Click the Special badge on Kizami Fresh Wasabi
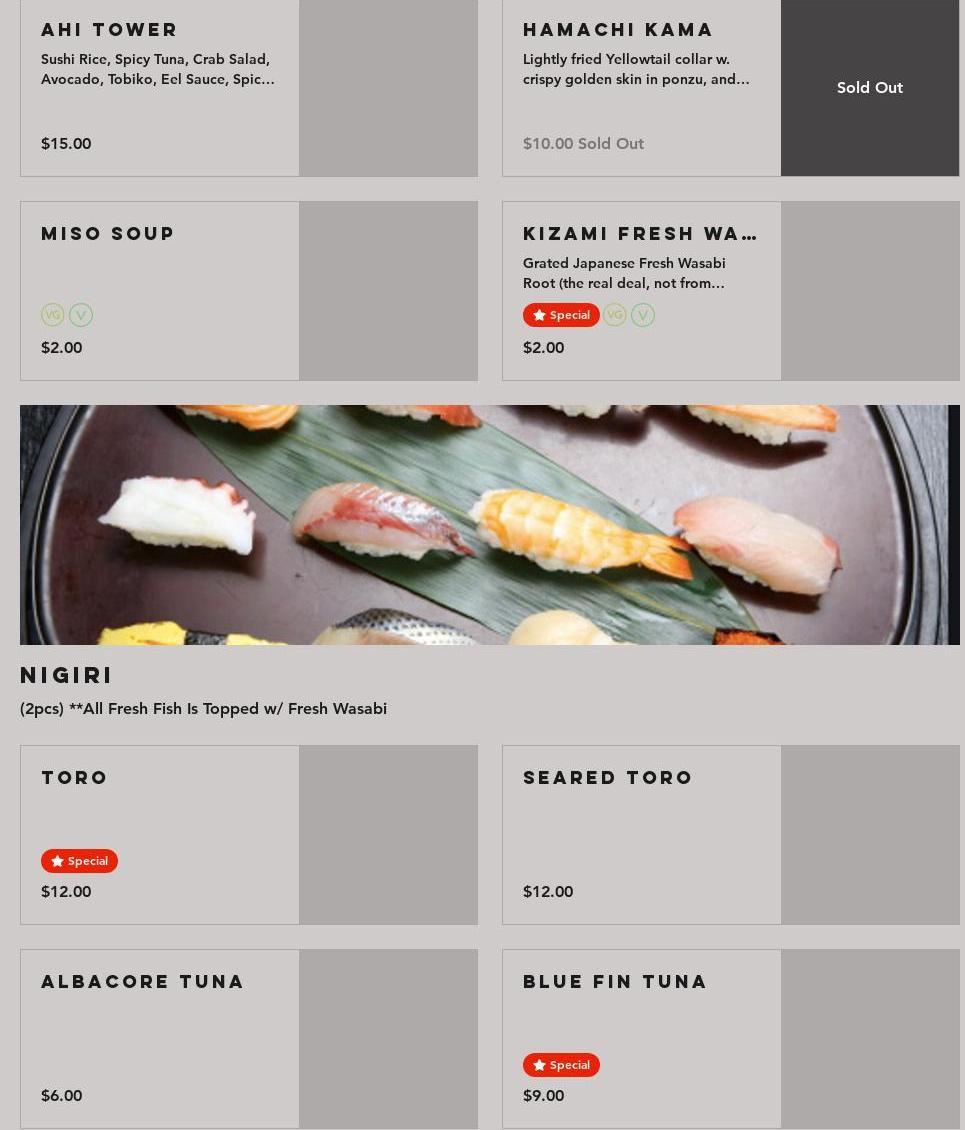 pos(561,315)
